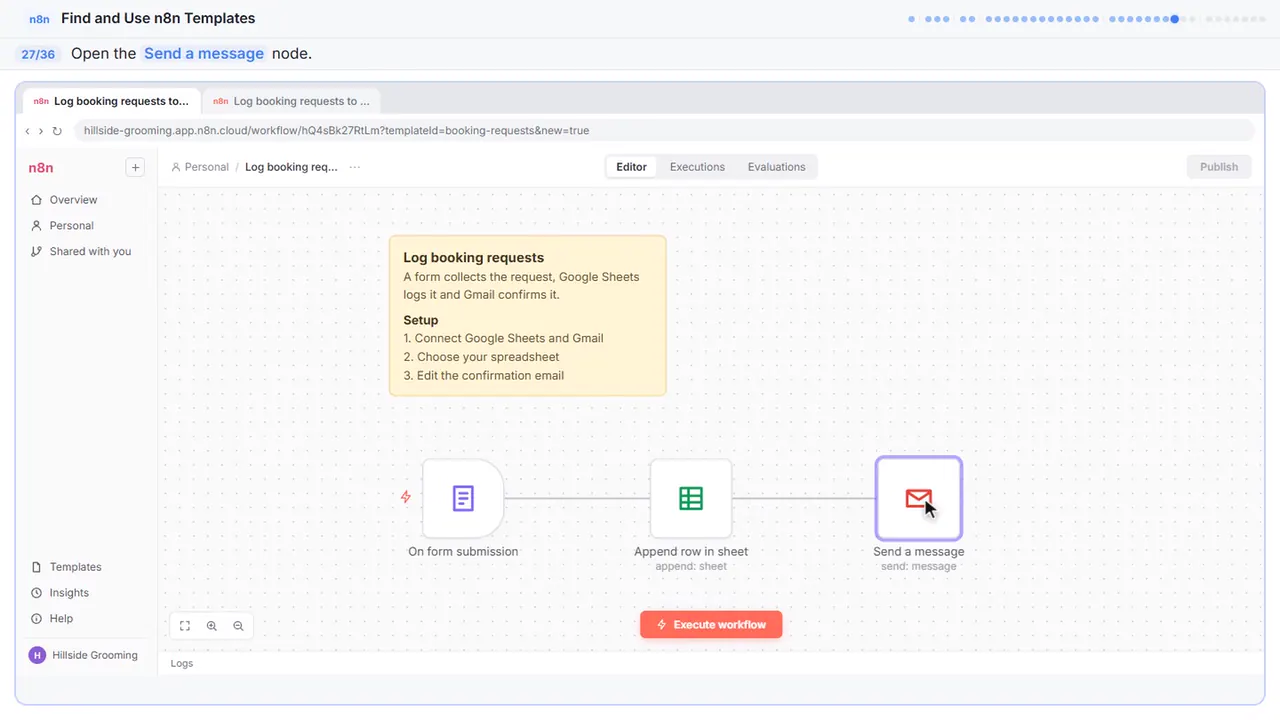Viewport: 1280px width, 720px height.
Task: Switch to the inactive second browser tab
Action: (x=291, y=101)
